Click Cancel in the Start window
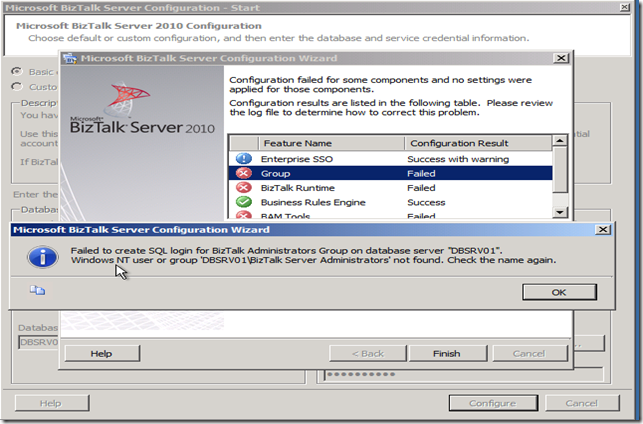 click(582, 403)
